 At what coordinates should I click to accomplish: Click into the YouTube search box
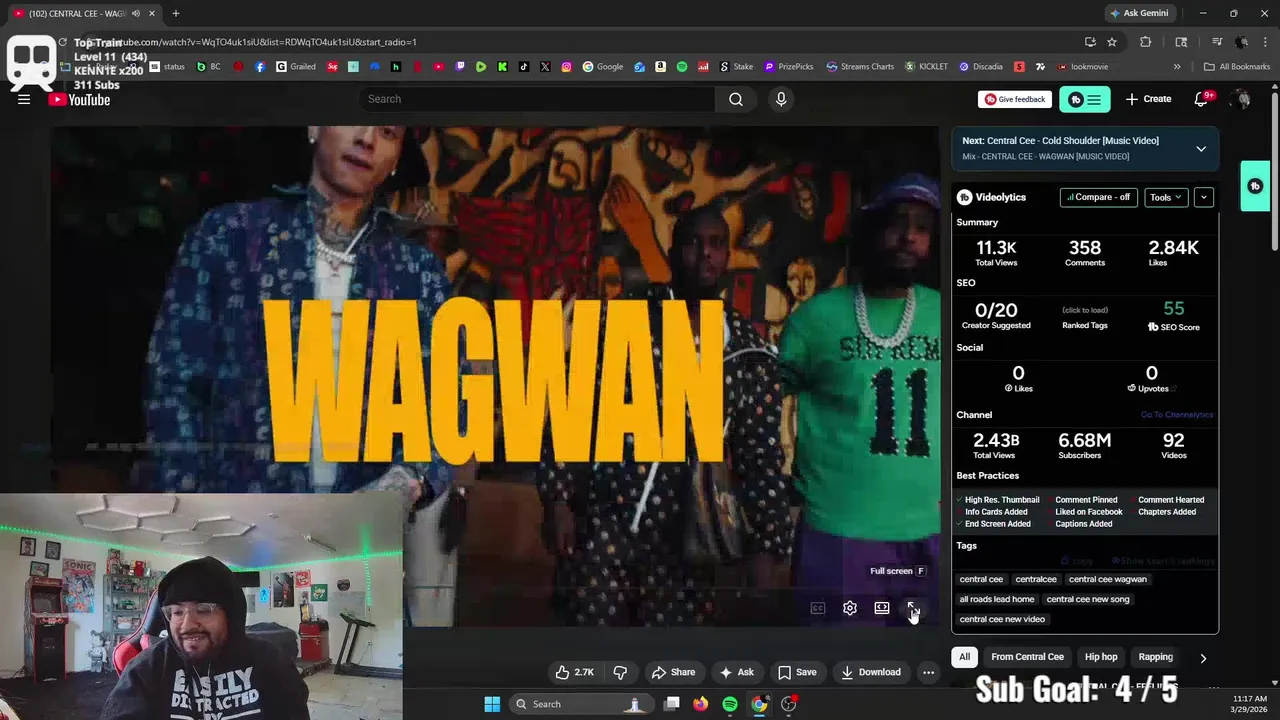click(536, 99)
